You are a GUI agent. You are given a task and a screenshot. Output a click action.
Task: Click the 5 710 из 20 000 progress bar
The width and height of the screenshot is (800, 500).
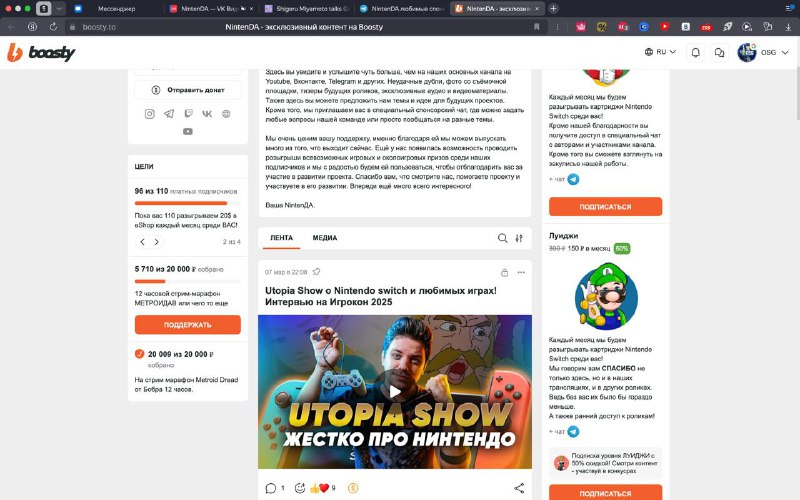tap(188, 281)
